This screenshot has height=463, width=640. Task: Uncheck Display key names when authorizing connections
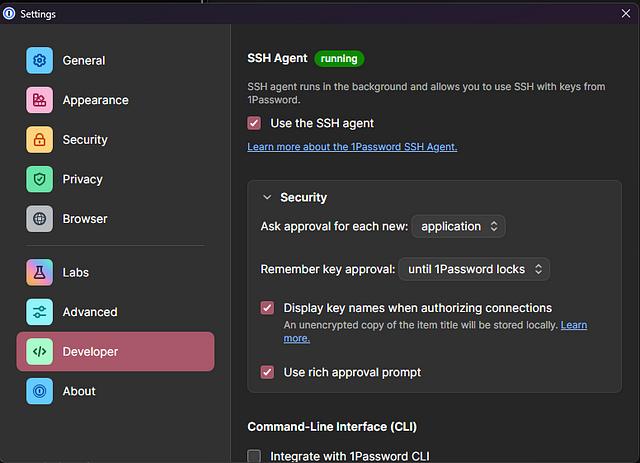point(267,308)
